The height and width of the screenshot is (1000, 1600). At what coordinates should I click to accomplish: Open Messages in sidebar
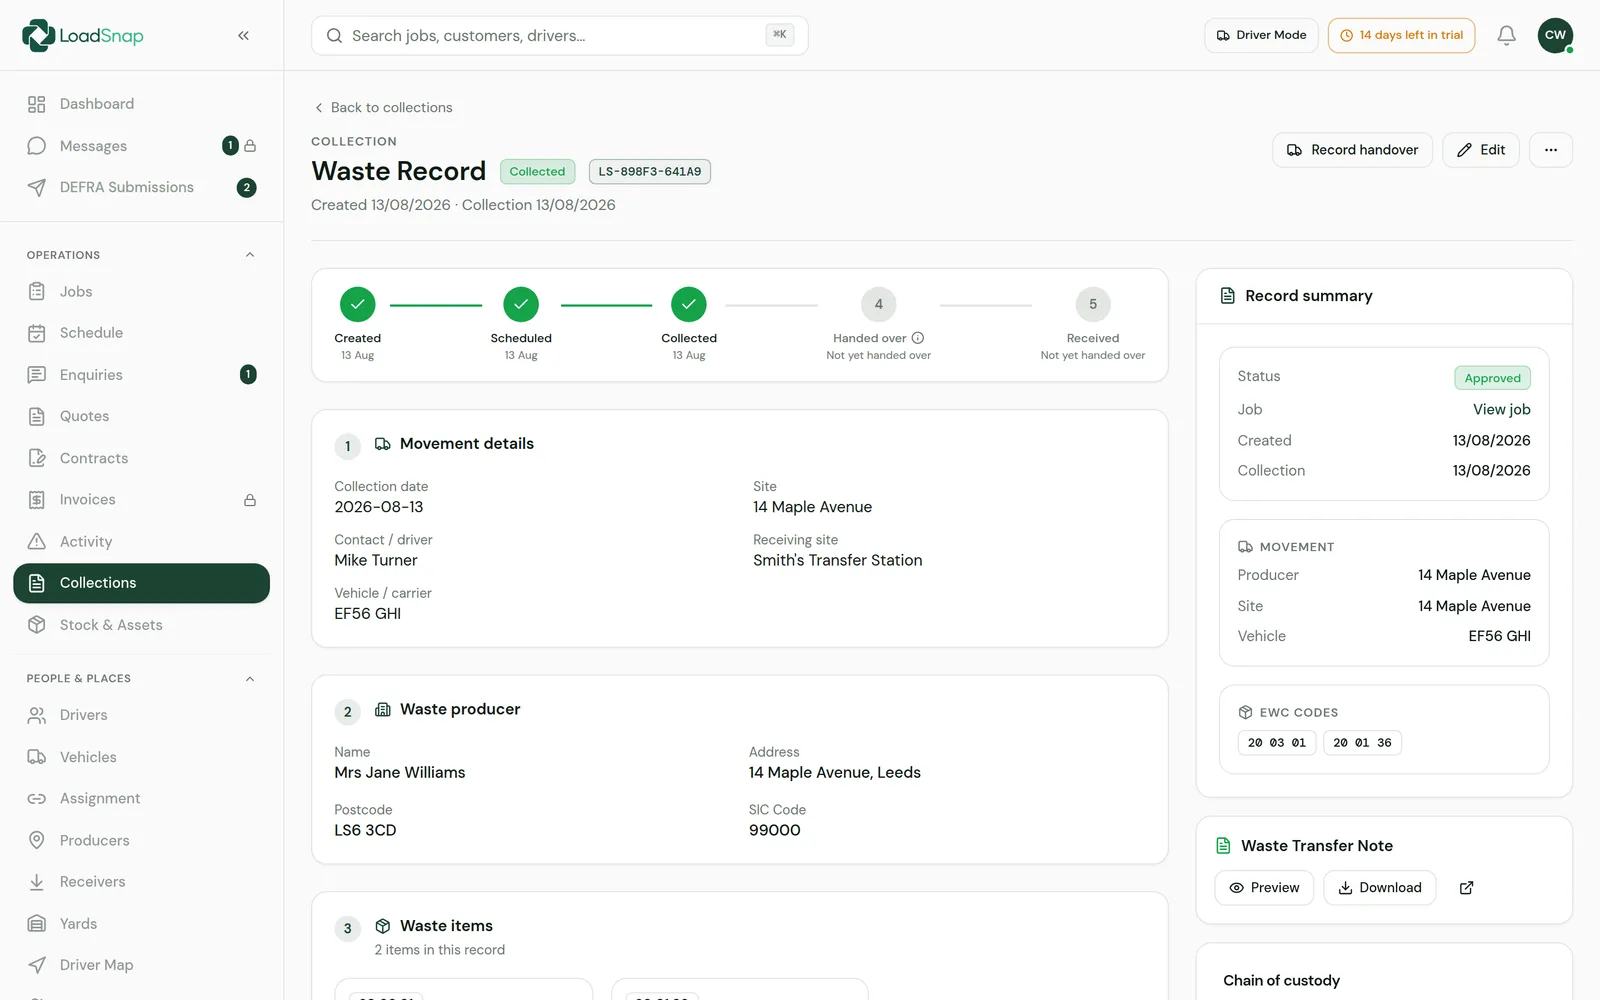coord(141,146)
